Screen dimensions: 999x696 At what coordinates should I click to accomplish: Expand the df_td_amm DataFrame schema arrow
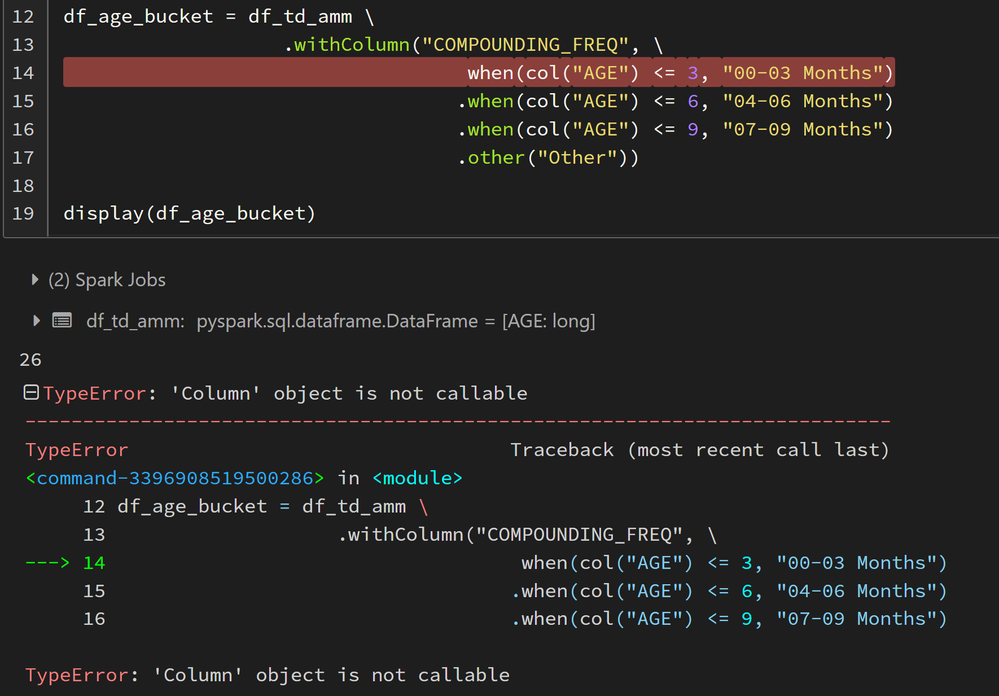click(37, 321)
